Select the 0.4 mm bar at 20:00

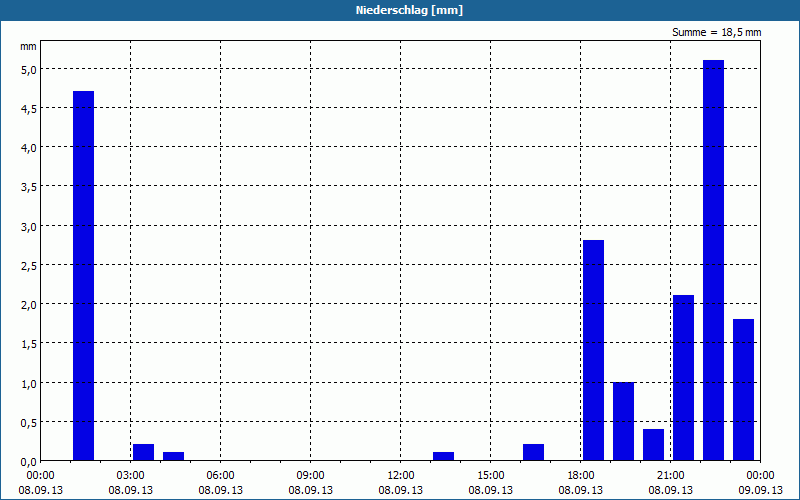[654, 444]
